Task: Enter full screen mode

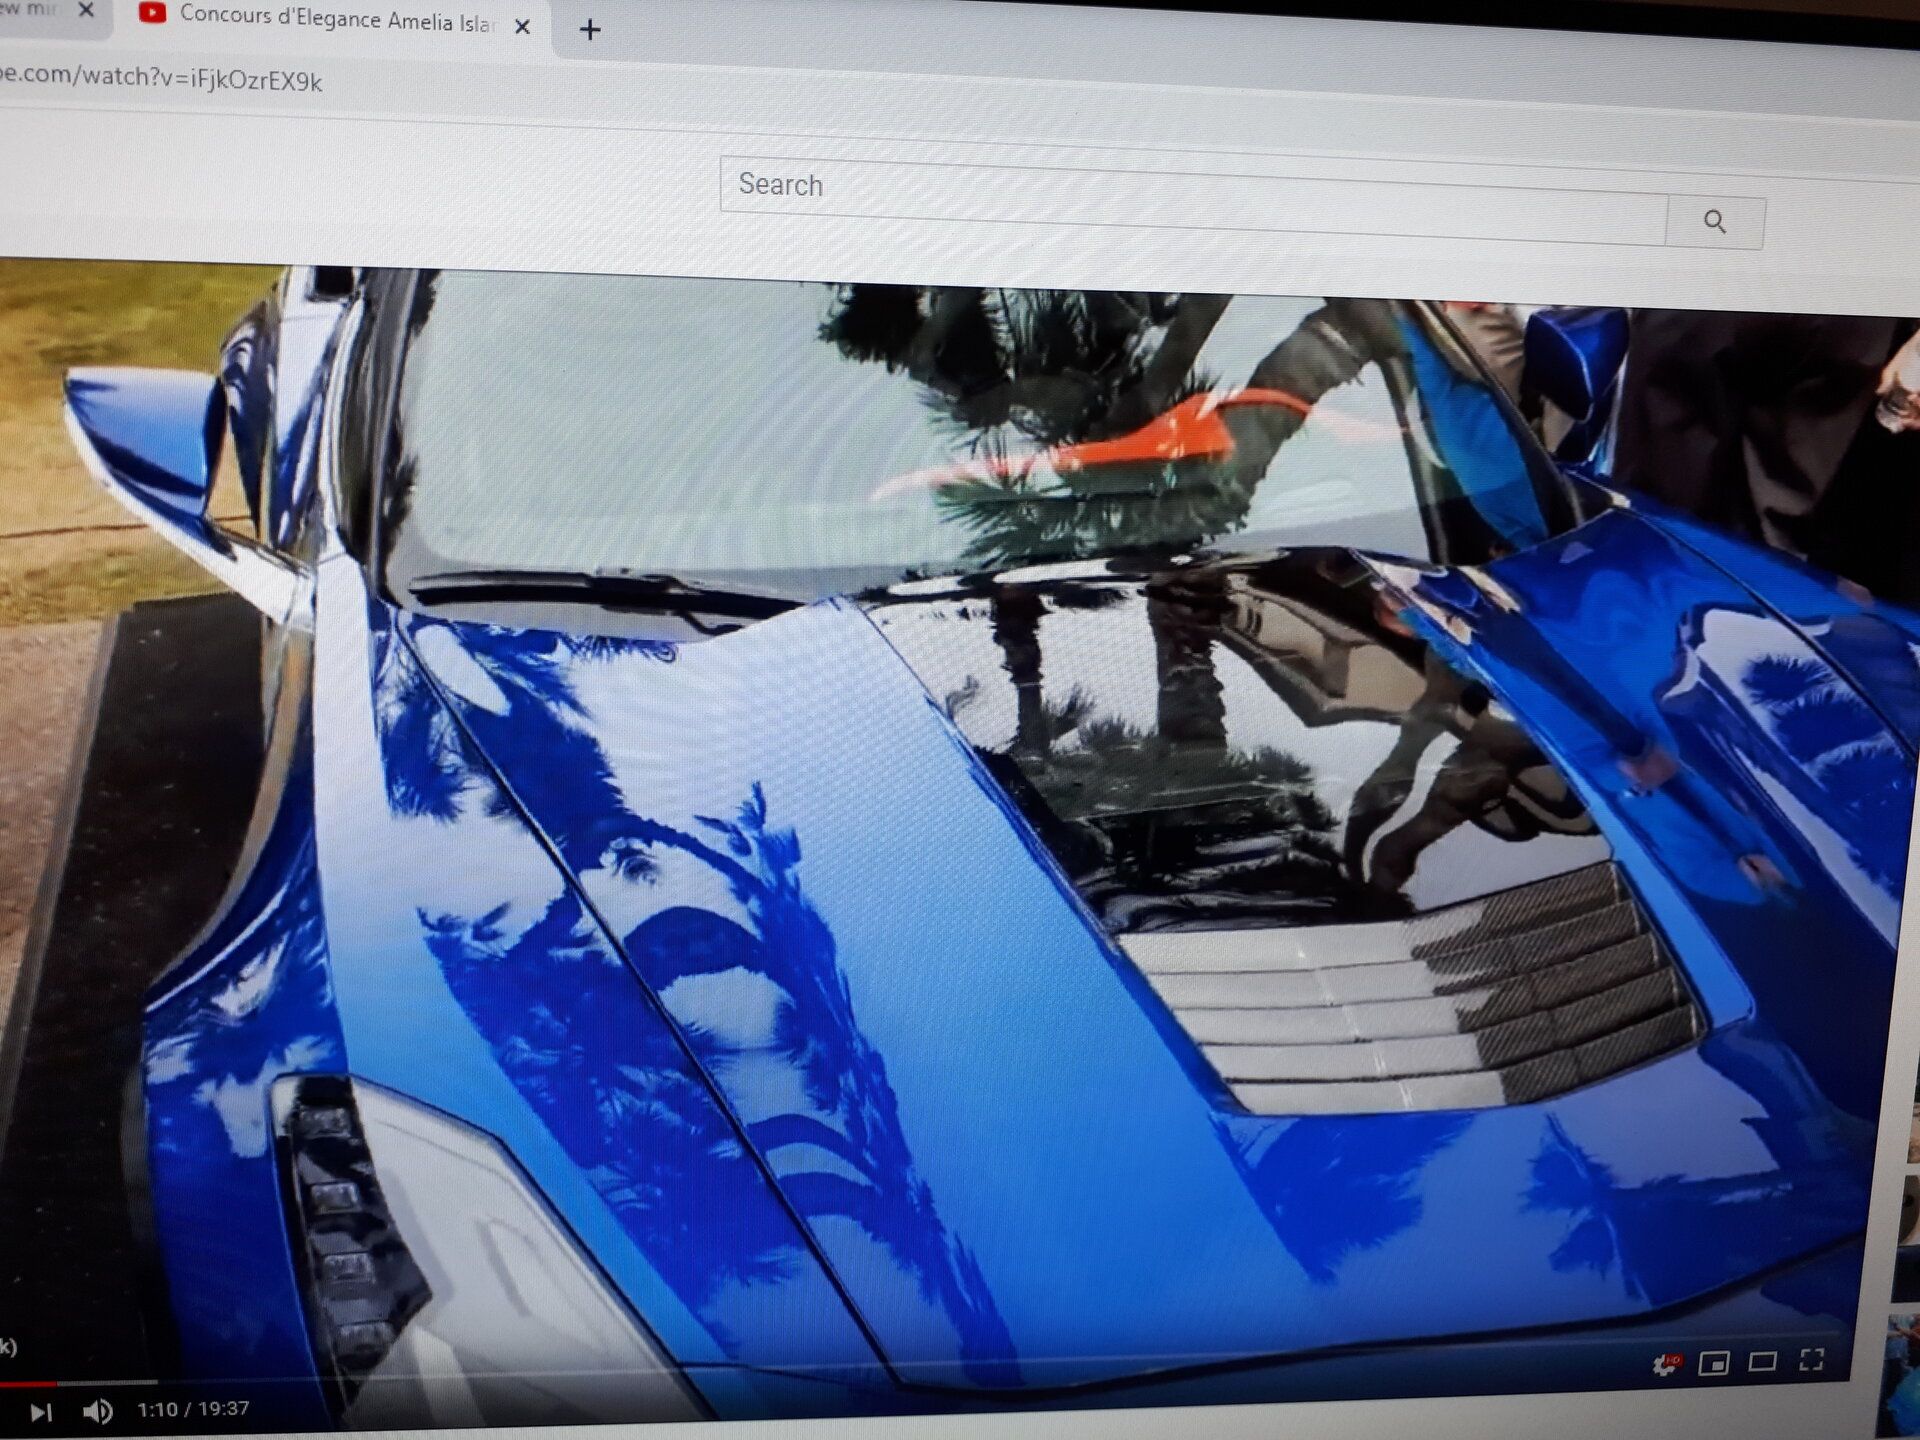Action: tap(1811, 1359)
